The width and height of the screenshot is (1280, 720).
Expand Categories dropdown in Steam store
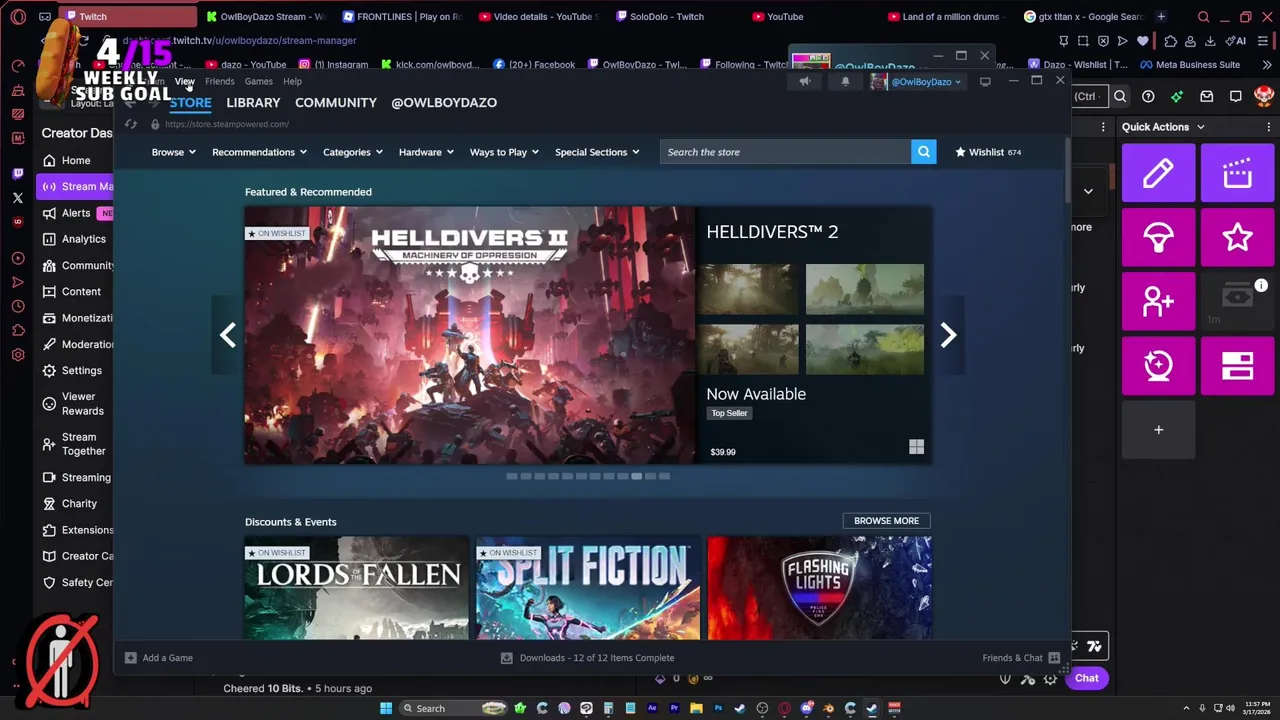pyautogui.click(x=353, y=152)
